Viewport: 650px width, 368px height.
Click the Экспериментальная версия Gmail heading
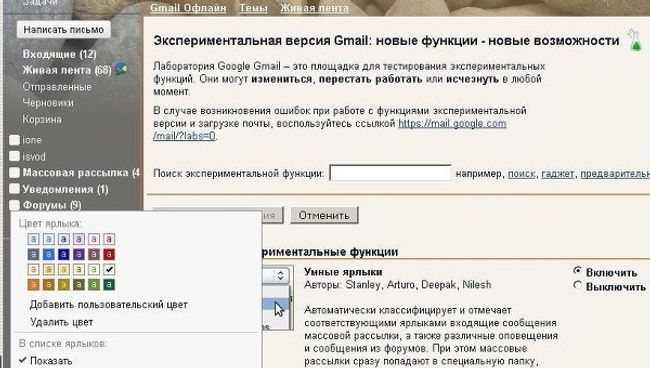coord(386,41)
